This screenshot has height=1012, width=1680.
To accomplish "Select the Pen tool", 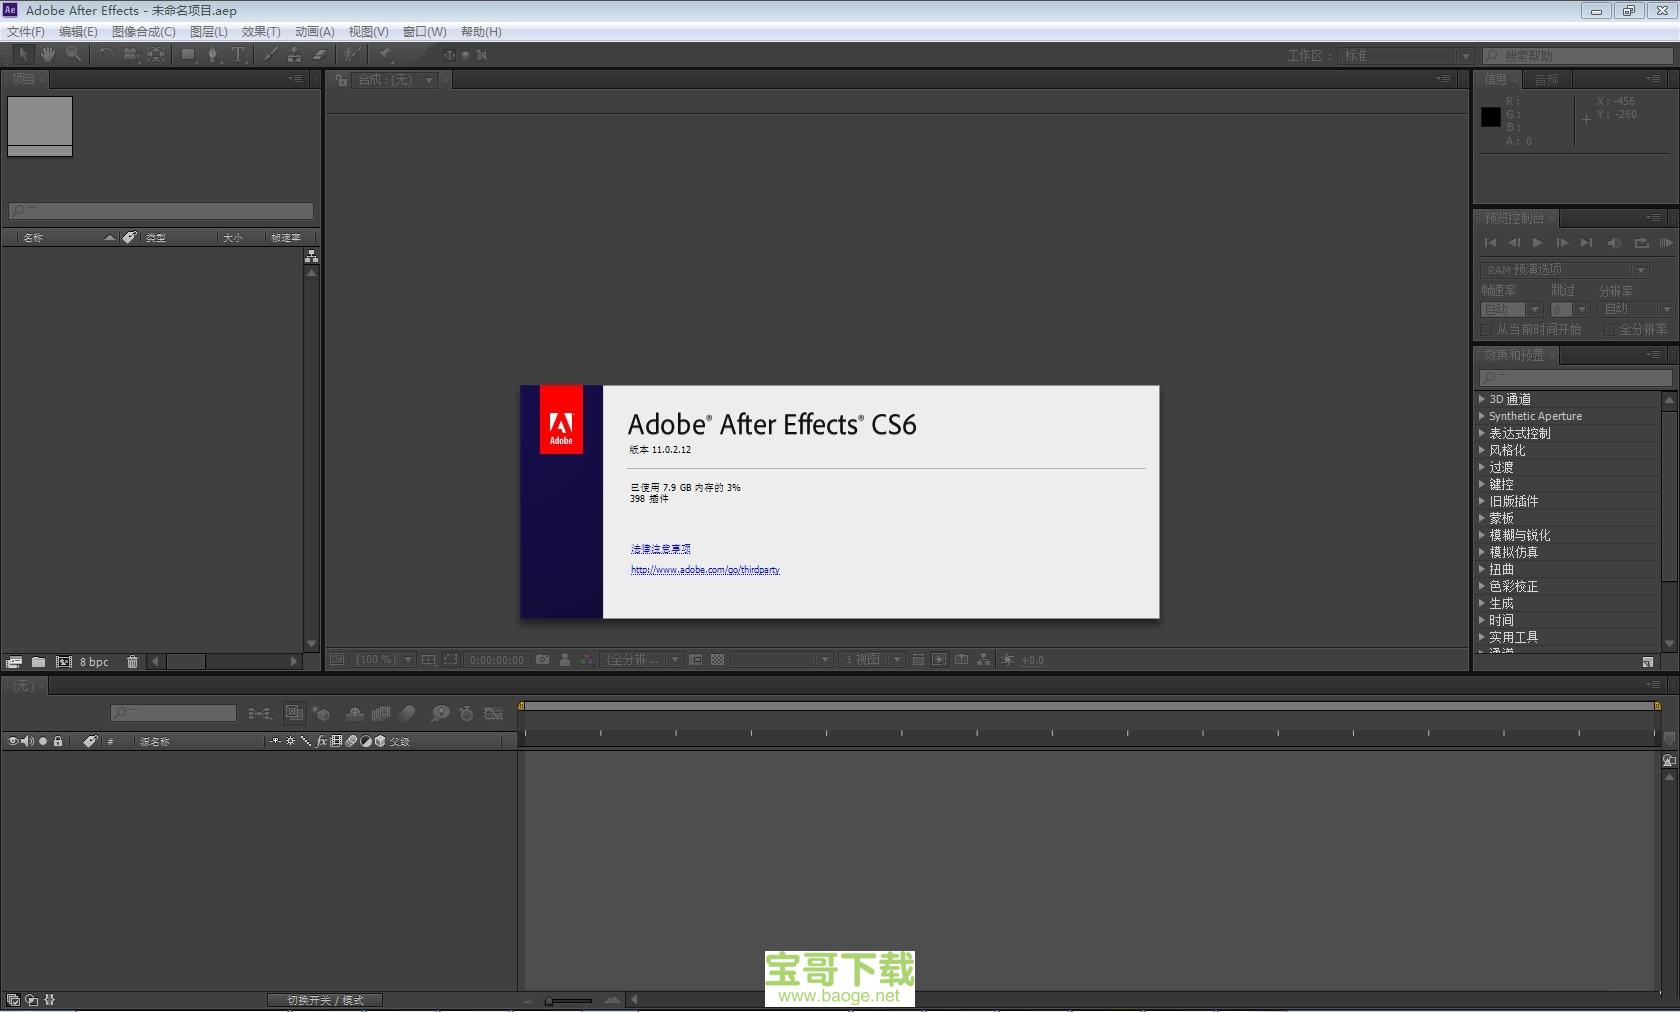I will [213, 55].
